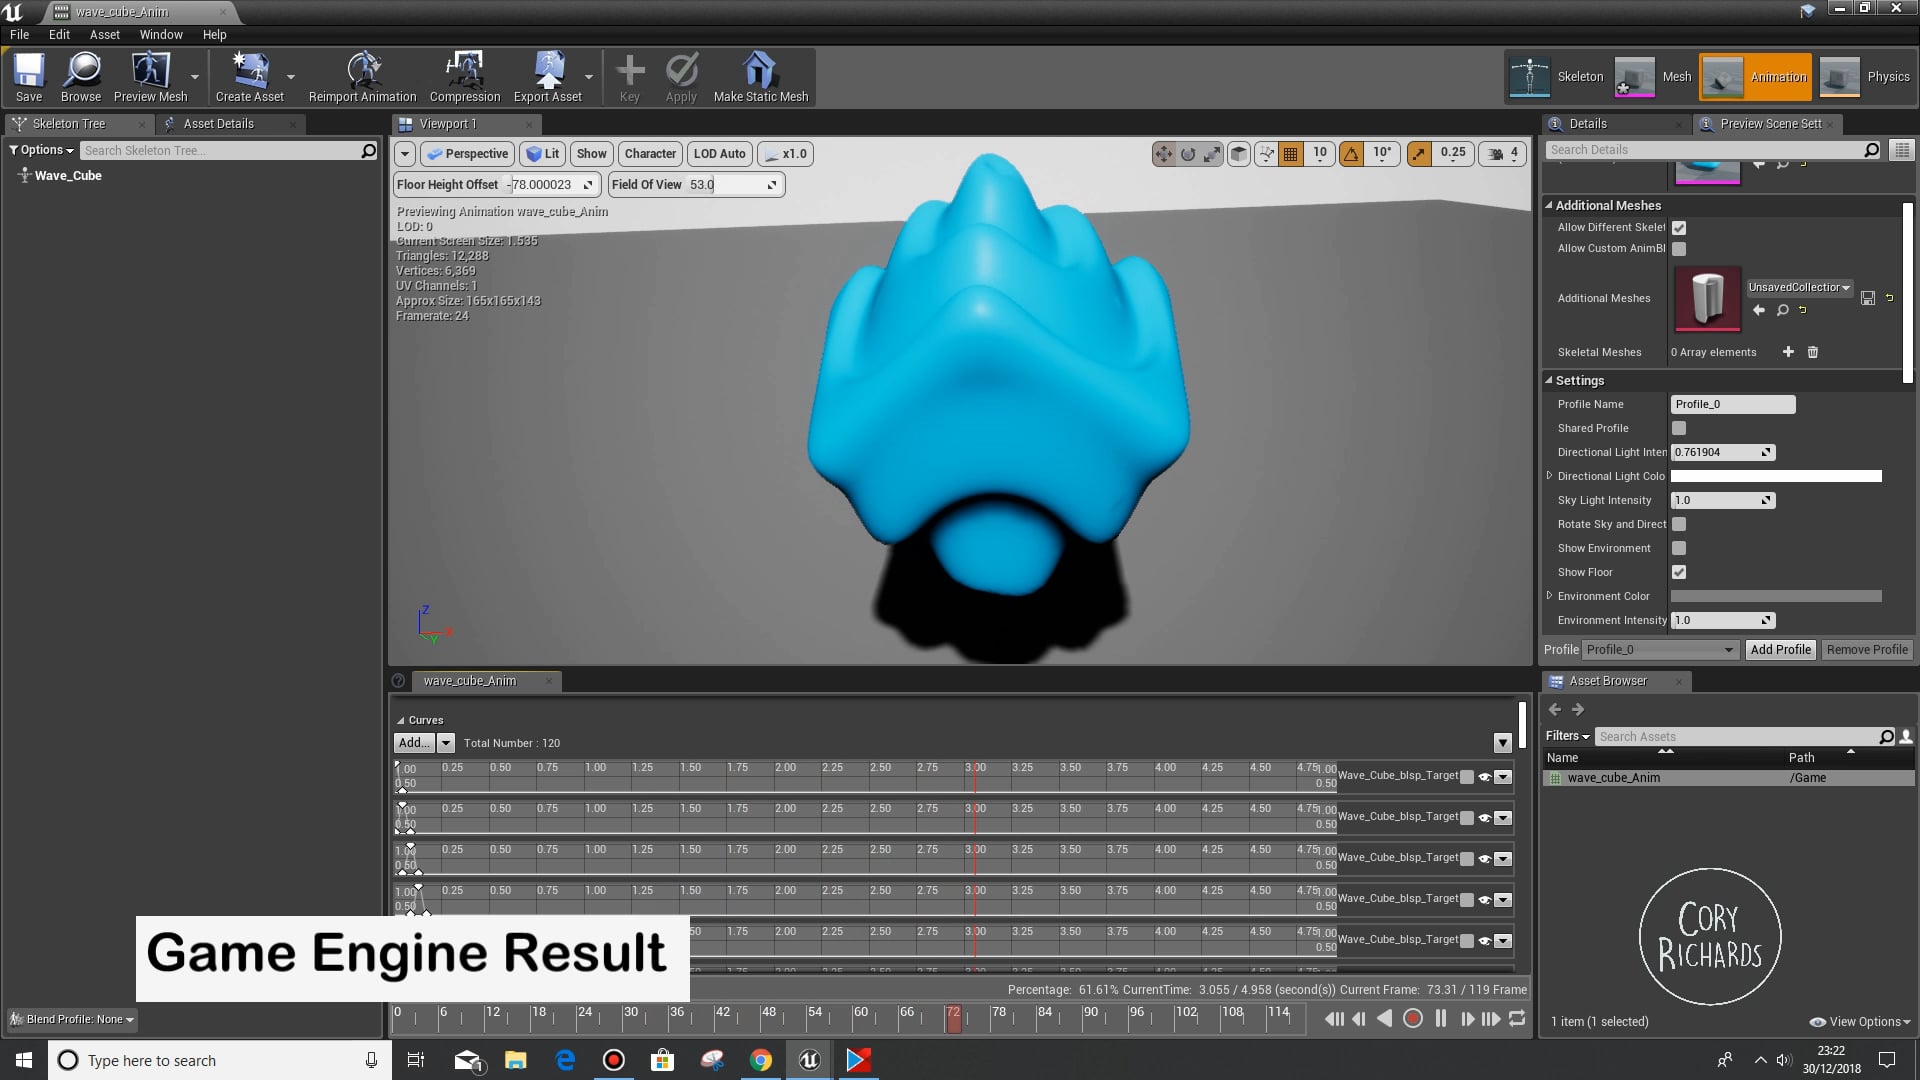1920x1080 pixels.
Task: Enable Rotate Sky and Directional checkbox
Action: 1679,524
